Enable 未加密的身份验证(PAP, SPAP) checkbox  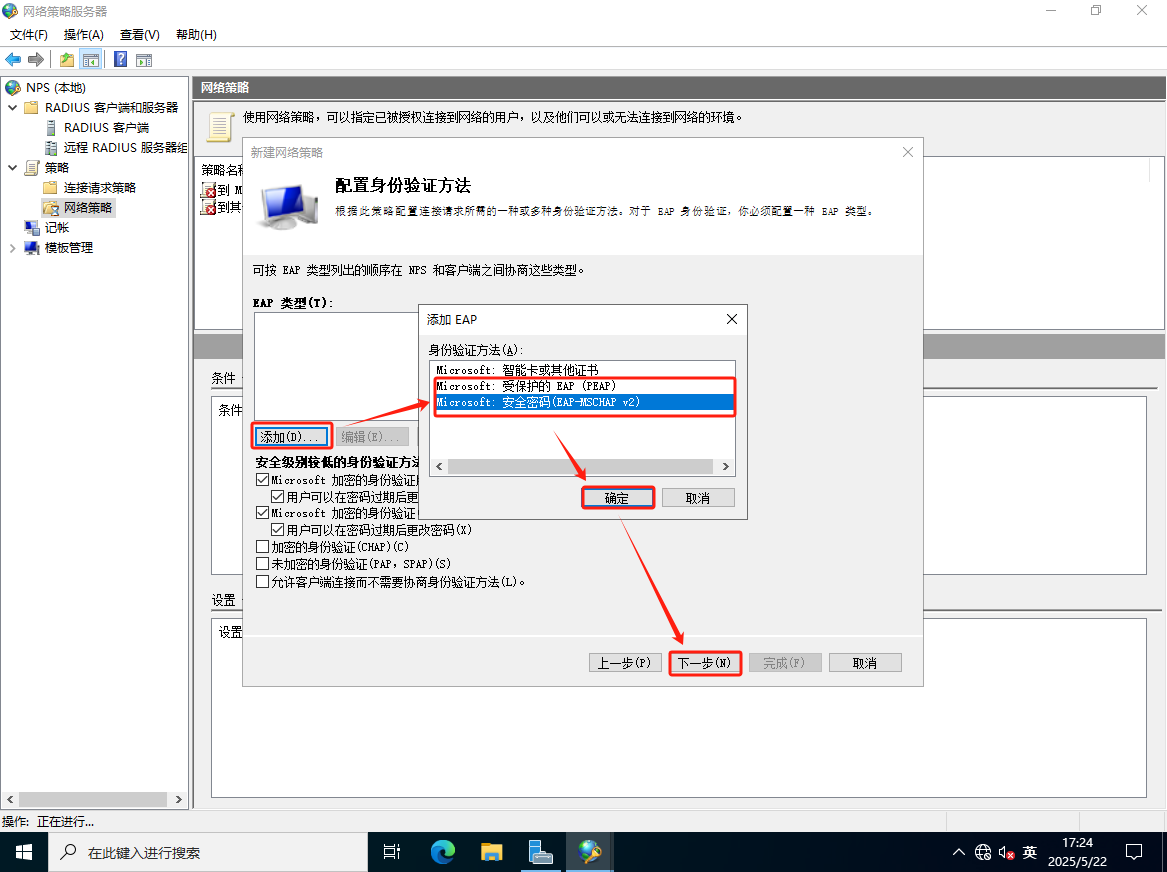pyautogui.click(x=262, y=564)
